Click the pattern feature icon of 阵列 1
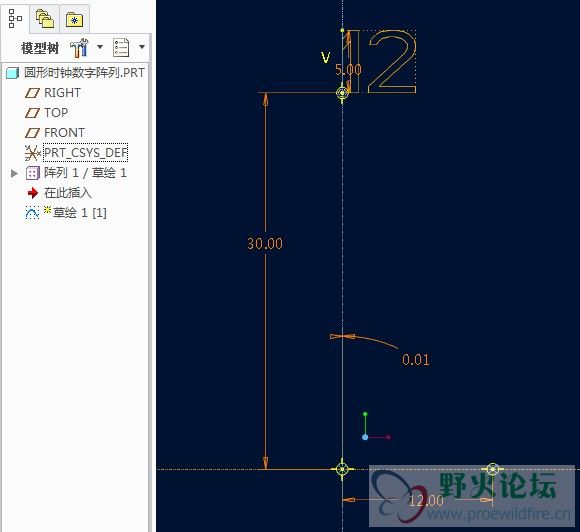Viewport: 580px width, 532px height. point(32,173)
